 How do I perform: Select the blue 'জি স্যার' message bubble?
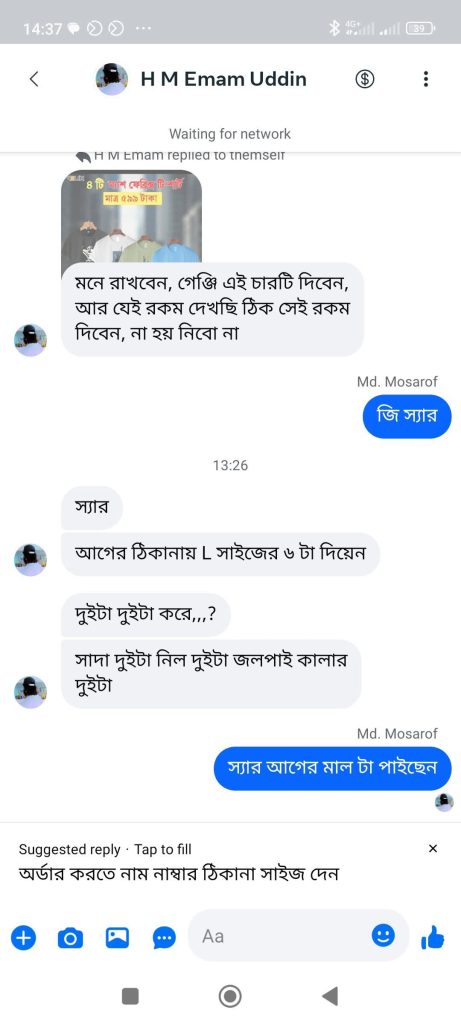pos(407,417)
